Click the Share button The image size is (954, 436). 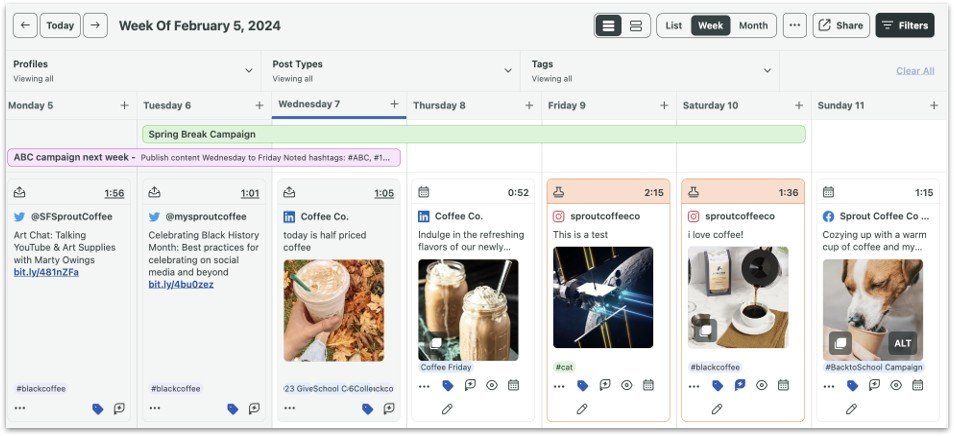point(840,26)
